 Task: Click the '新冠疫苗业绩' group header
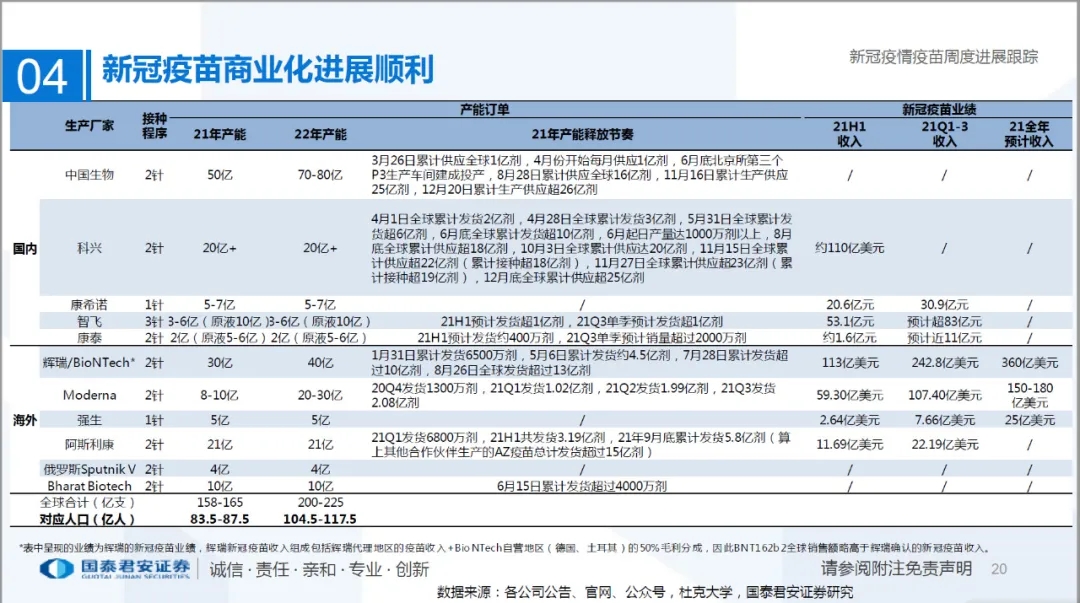(939, 110)
